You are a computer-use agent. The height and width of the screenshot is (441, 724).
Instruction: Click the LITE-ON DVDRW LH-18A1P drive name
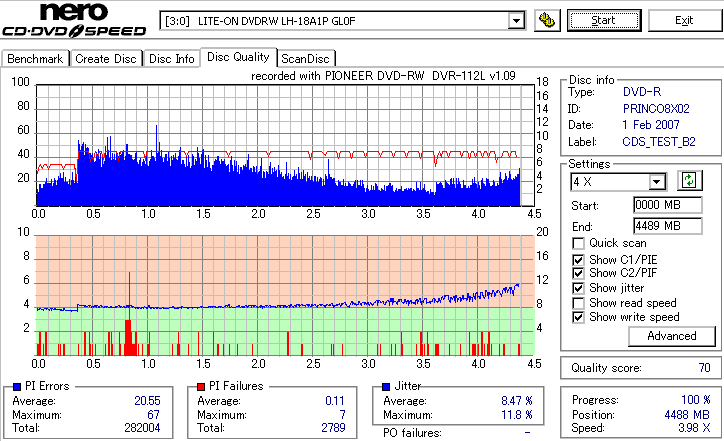point(277,21)
